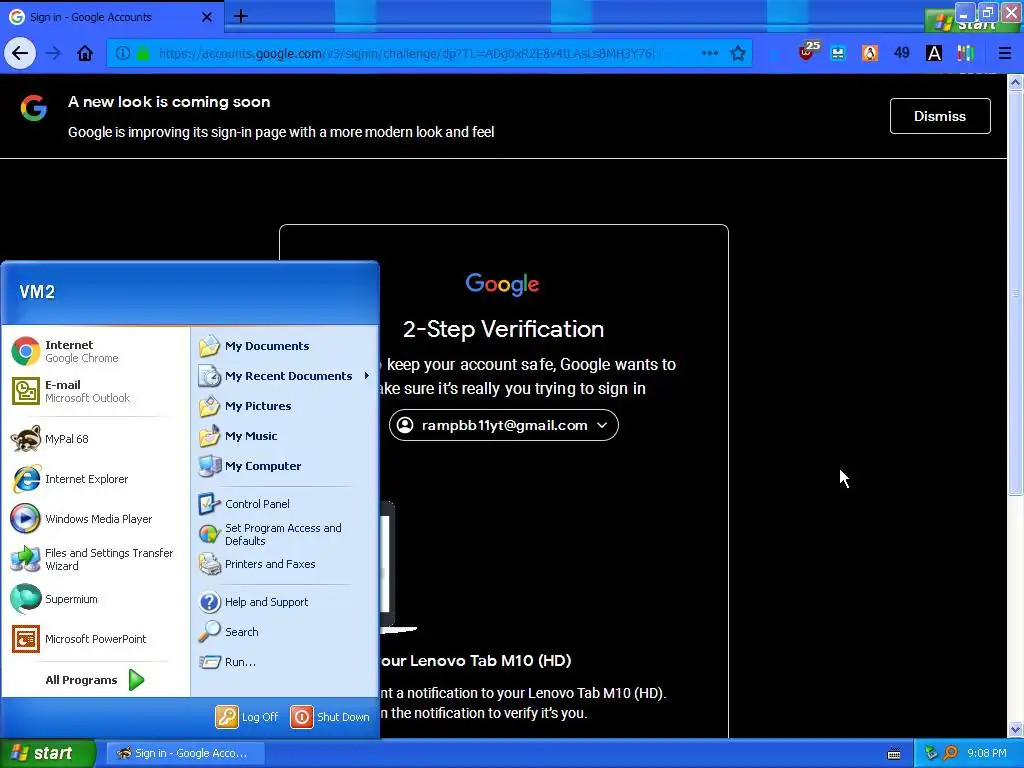The width and height of the screenshot is (1024, 768).
Task: Open Microsoft PowerPoint from Start menu
Action: tap(95, 639)
